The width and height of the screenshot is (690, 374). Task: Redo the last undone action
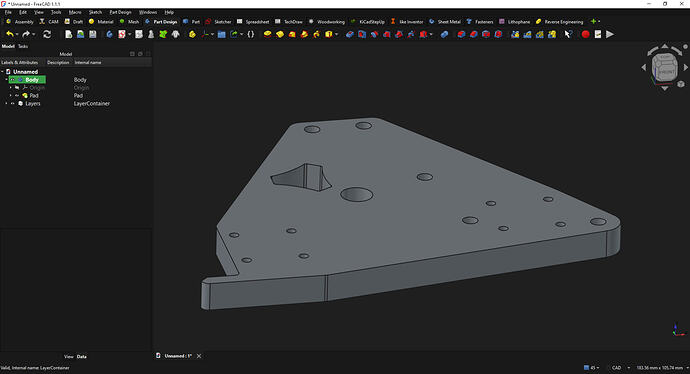pos(26,34)
